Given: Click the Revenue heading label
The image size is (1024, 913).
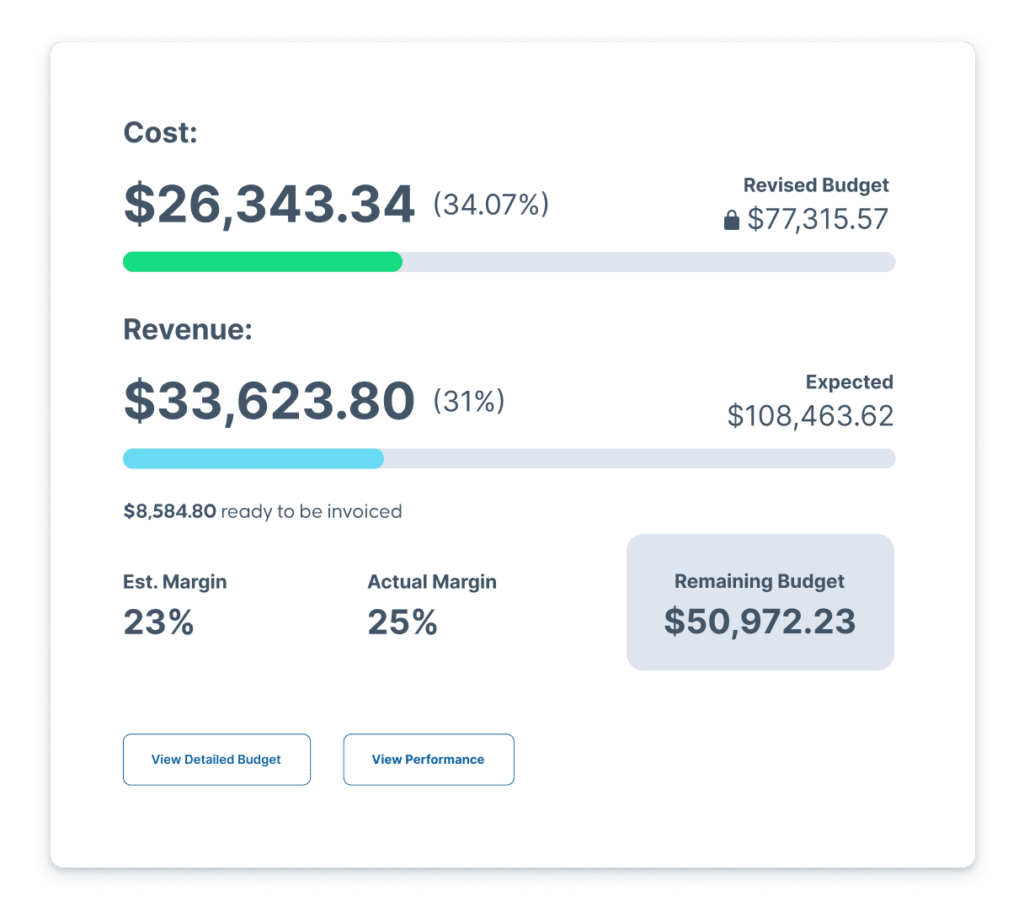Looking at the screenshot, I should (187, 330).
